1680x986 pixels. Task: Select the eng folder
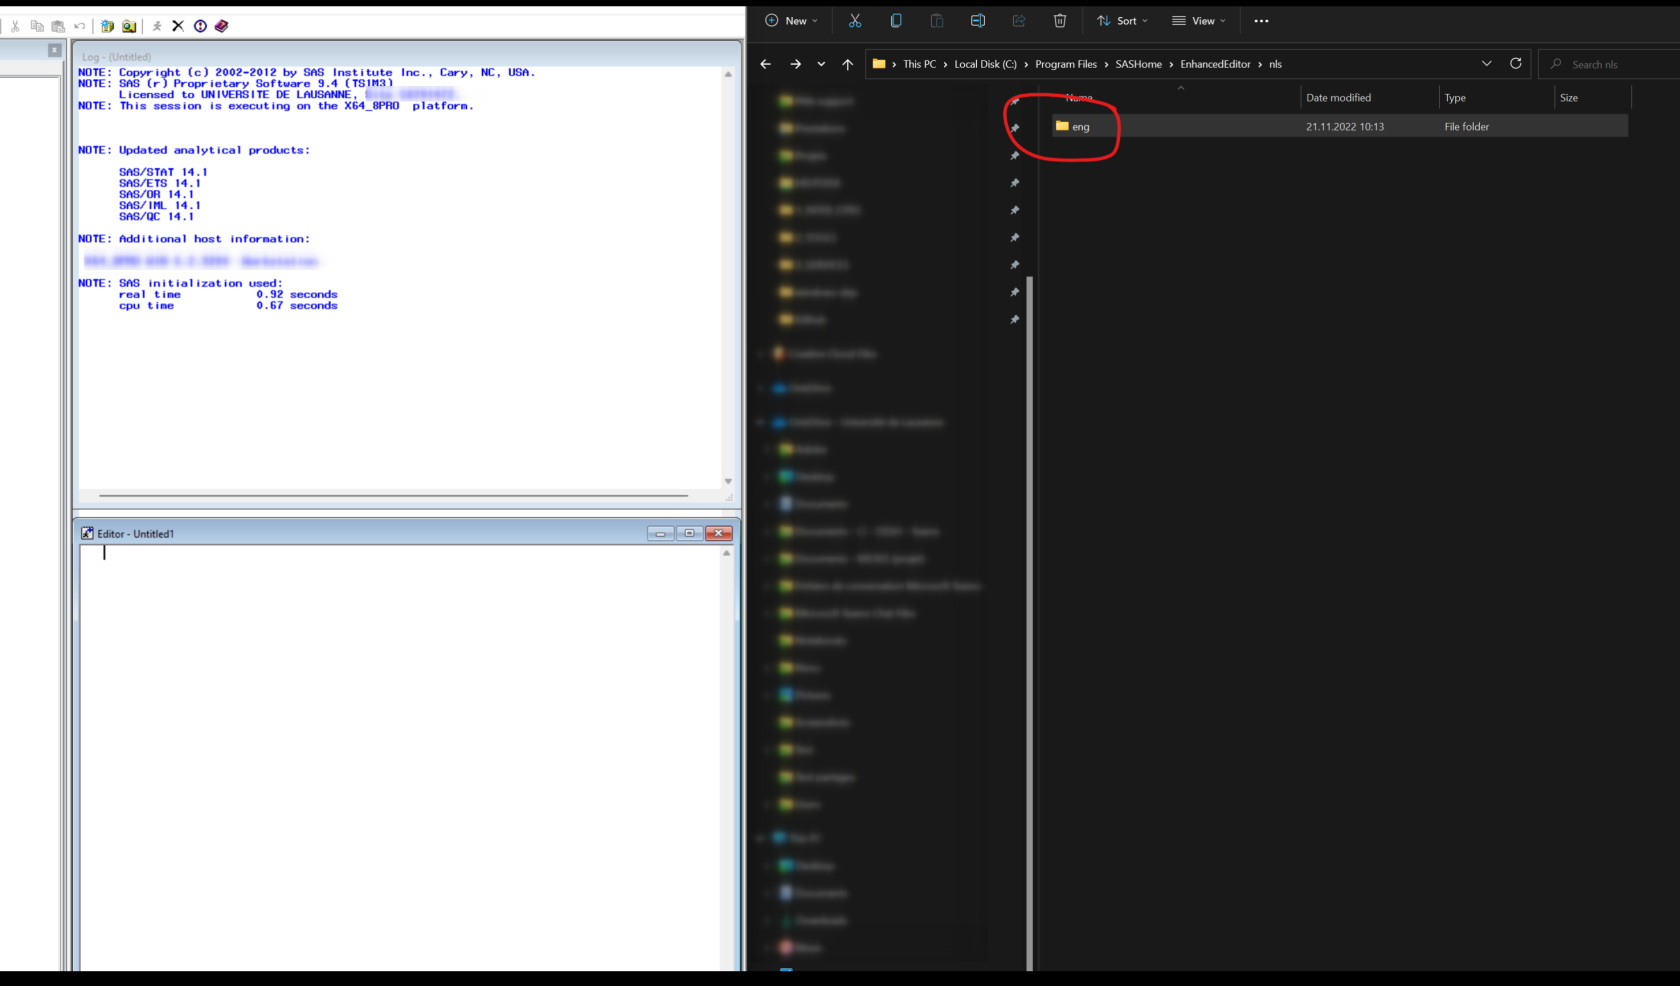[1080, 127]
